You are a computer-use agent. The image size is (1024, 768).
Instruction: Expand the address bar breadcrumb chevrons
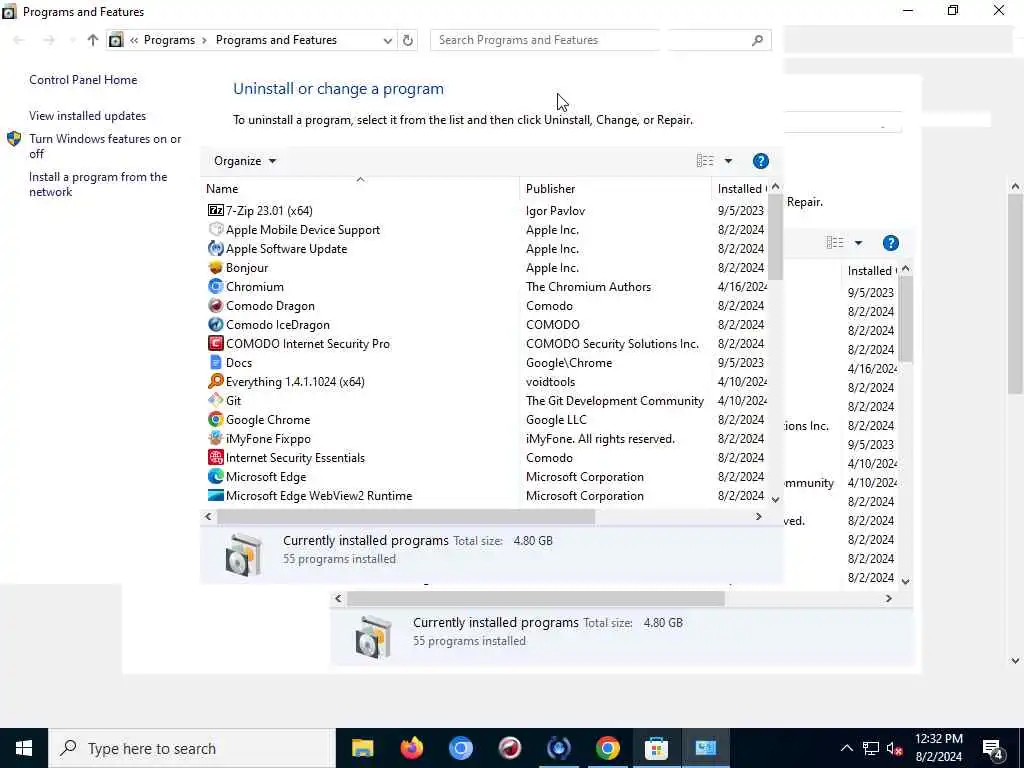(134, 40)
